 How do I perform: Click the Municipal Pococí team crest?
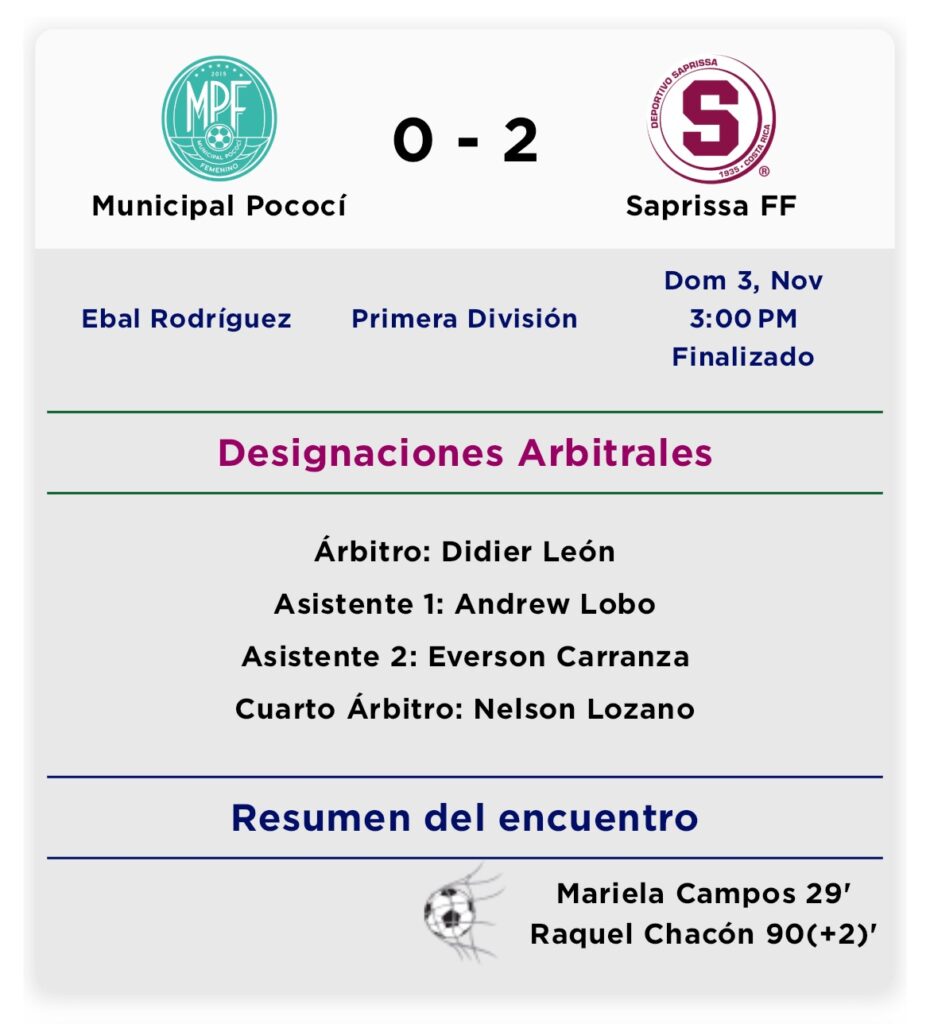tap(219, 118)
